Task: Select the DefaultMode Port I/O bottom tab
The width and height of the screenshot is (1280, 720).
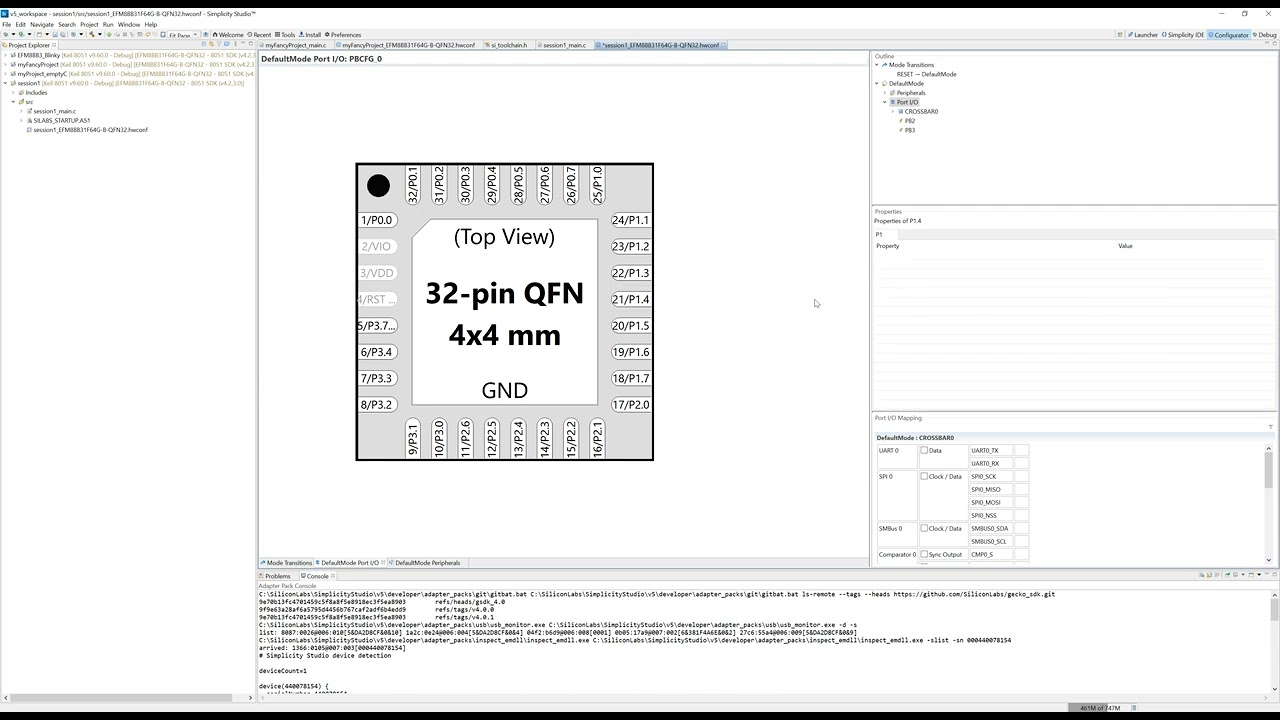Action: (x=349, y=563)
